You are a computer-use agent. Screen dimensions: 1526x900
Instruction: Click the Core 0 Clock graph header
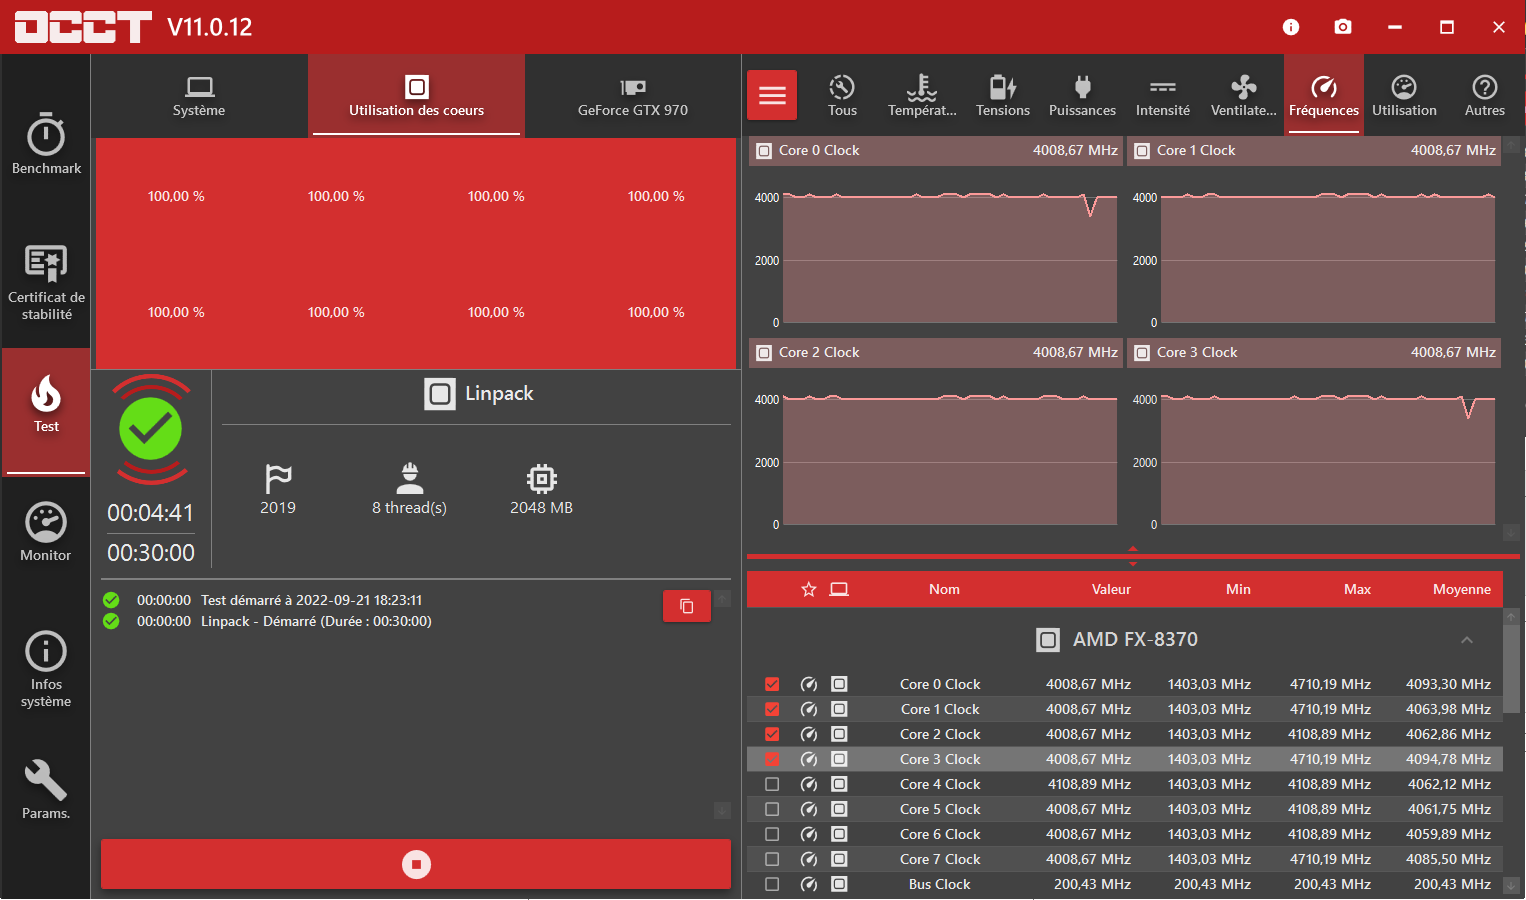pyautogui.click(x=936, y=151)
